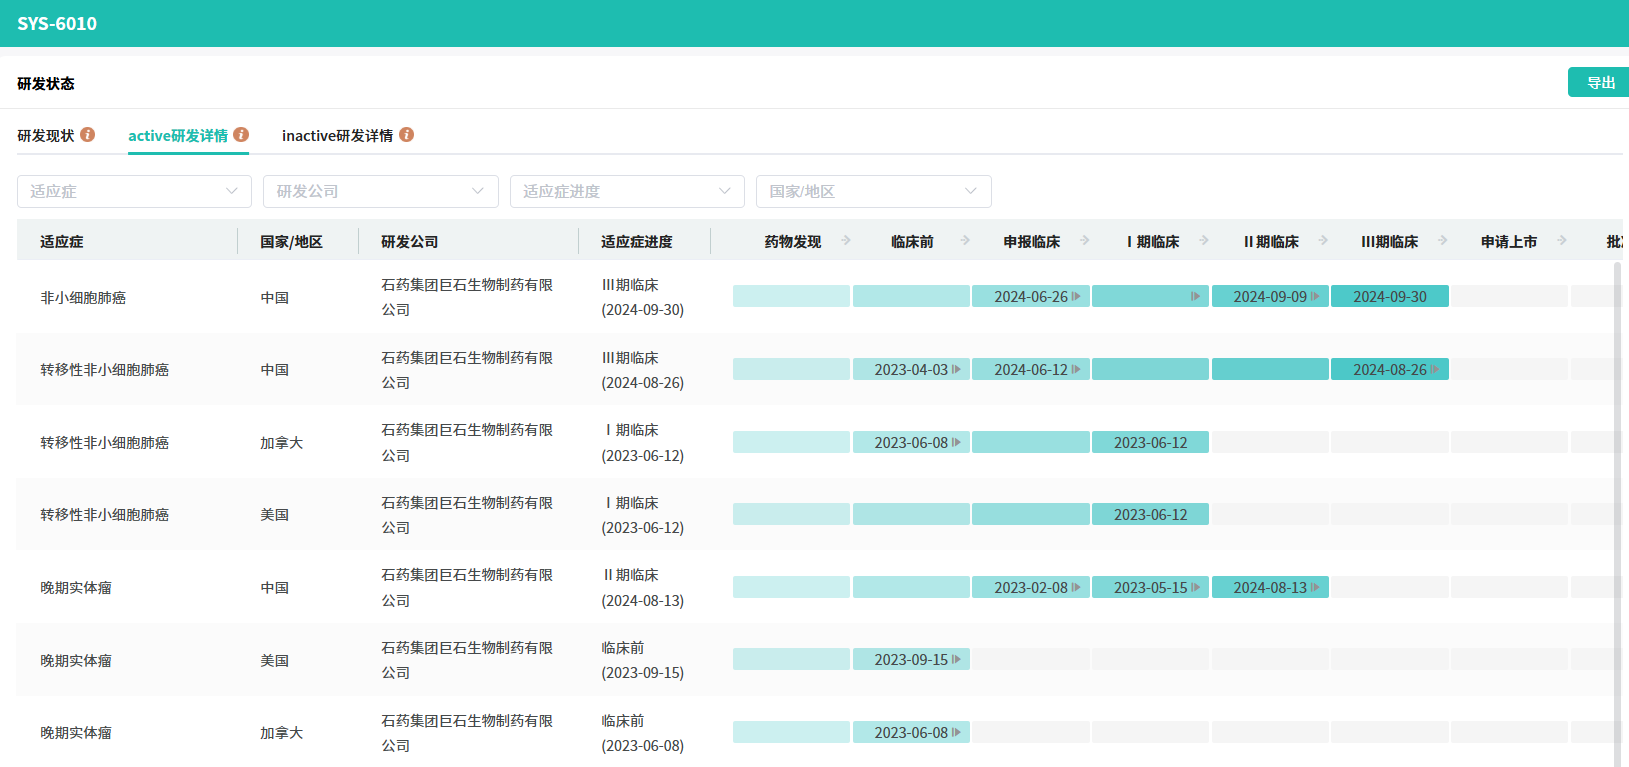Open the 适应症进度 filter dropdown
Image resolution: width=1629 pixels, height=767 pixels.
pos(627,191)
